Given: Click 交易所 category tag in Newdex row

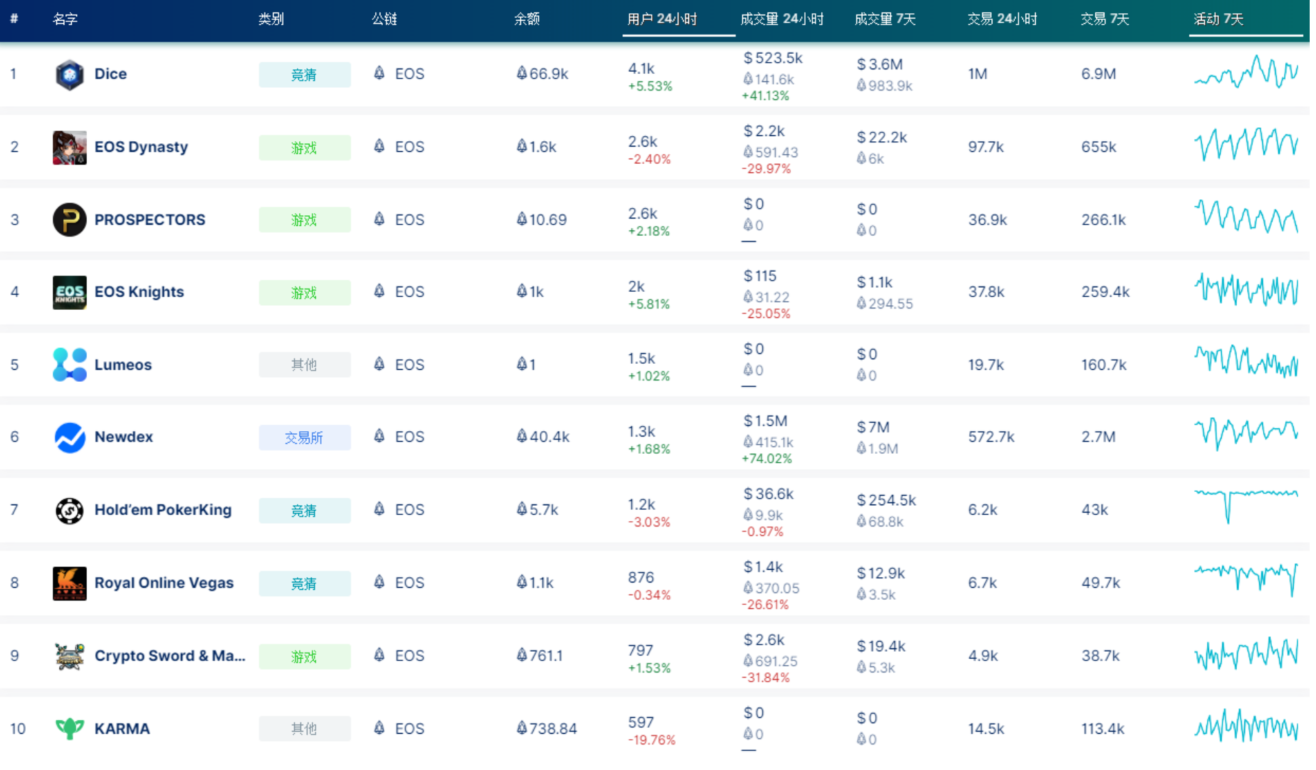Looking at the screenshot, I should [305, 438].
